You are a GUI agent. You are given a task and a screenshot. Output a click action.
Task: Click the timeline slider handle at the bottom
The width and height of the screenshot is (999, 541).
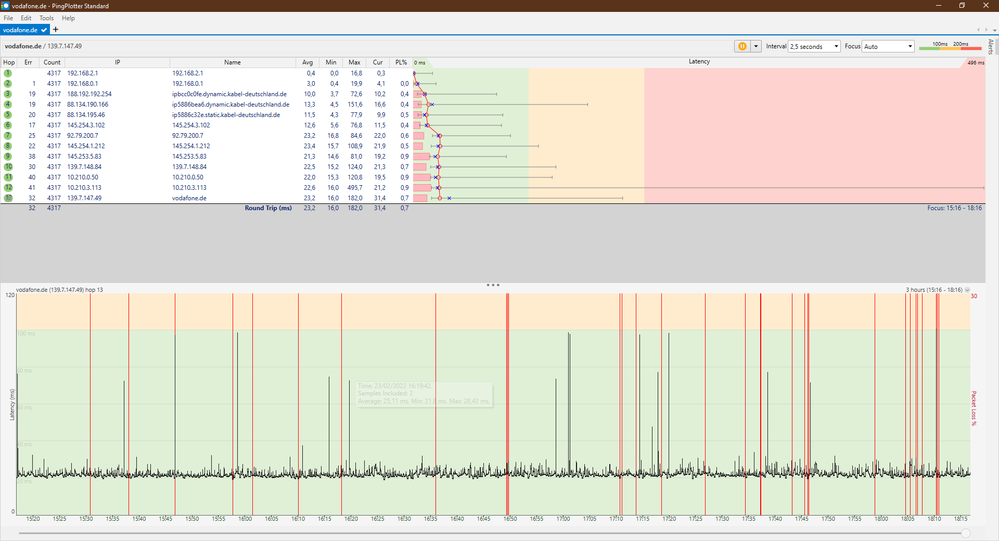[963, 534]
